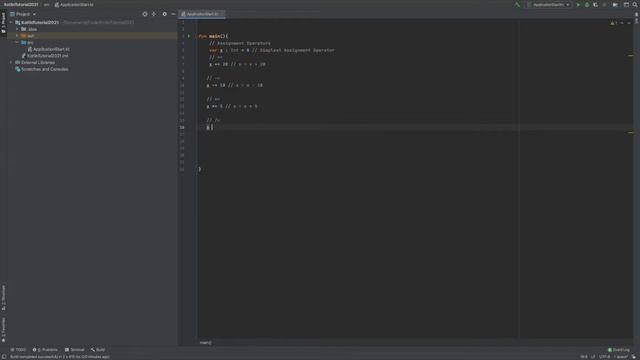Click the run gutter arrow beside fun main
640x360 pixels.
pyautogui.click(x=189, y=36)
